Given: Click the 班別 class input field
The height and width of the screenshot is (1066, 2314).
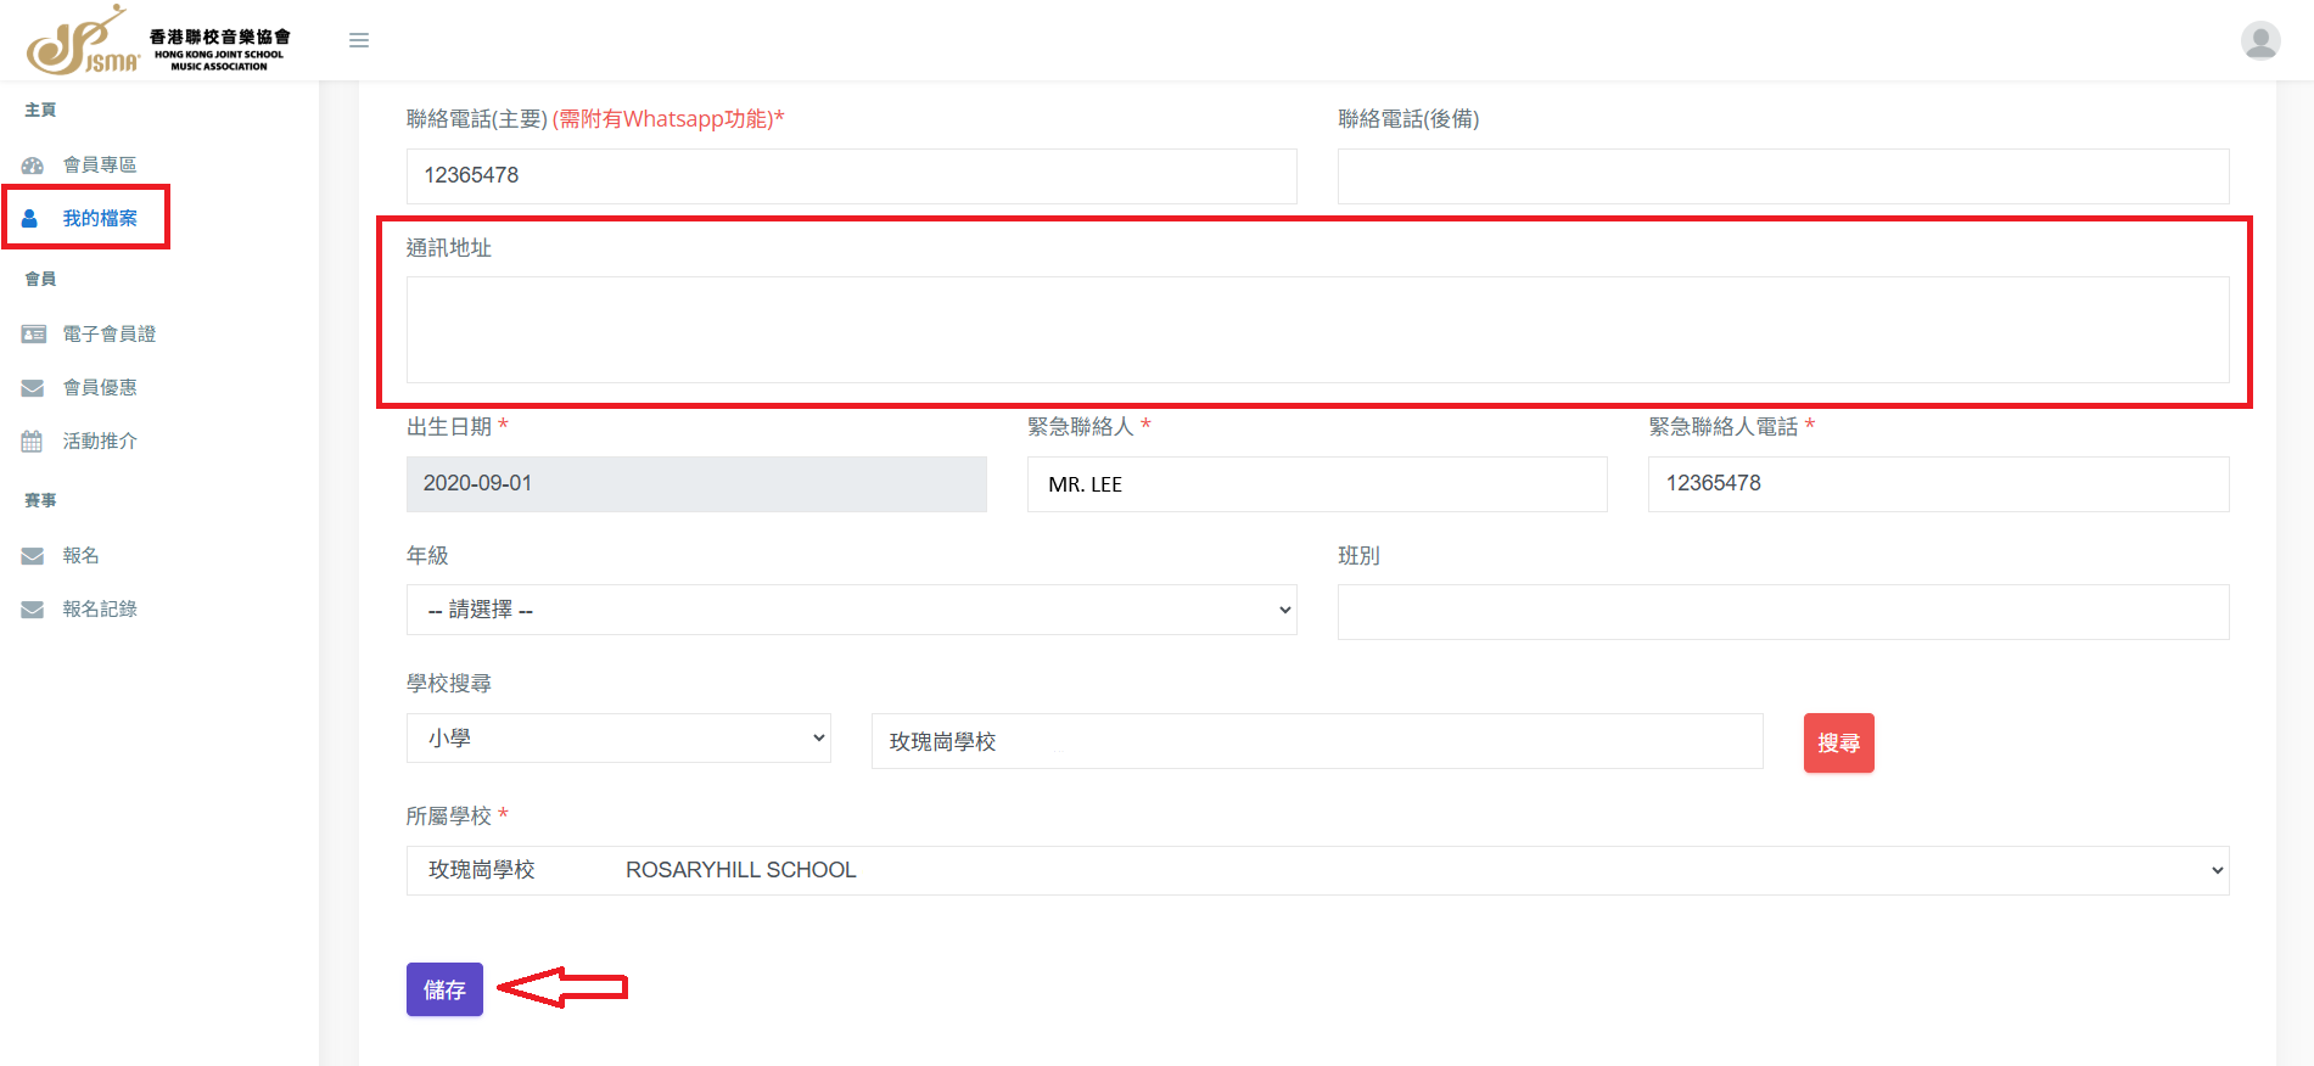Looking at the screenshot, I should click(x=1783, y=612).
